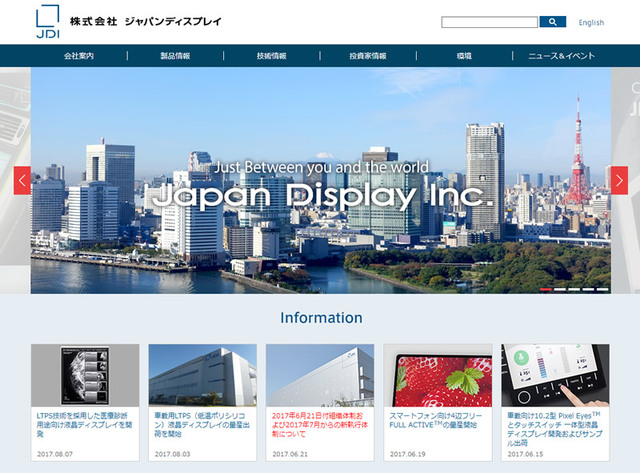The image size is (640, 473).
Task: Open the 2017年6月21日 building thumbnail
Action: click(x=320, y=375)
